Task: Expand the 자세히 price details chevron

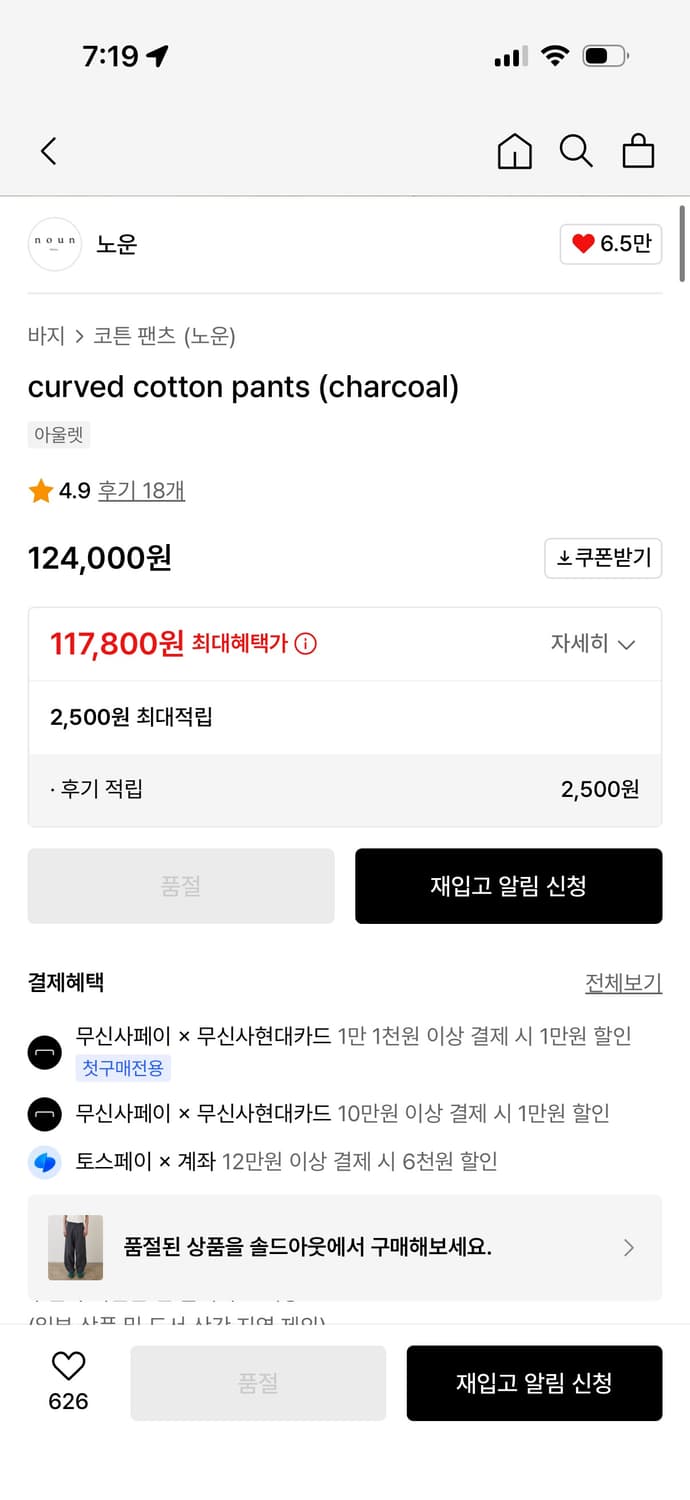Action: pyautogui.click(x=594, y=644)
